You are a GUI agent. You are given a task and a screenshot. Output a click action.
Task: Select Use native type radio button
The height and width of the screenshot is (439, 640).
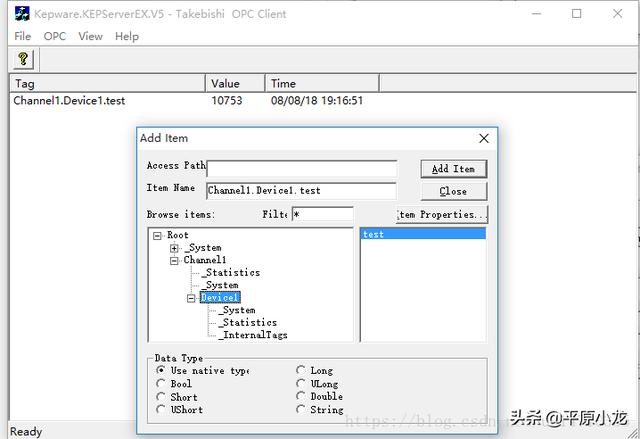(x=161, y=370)
